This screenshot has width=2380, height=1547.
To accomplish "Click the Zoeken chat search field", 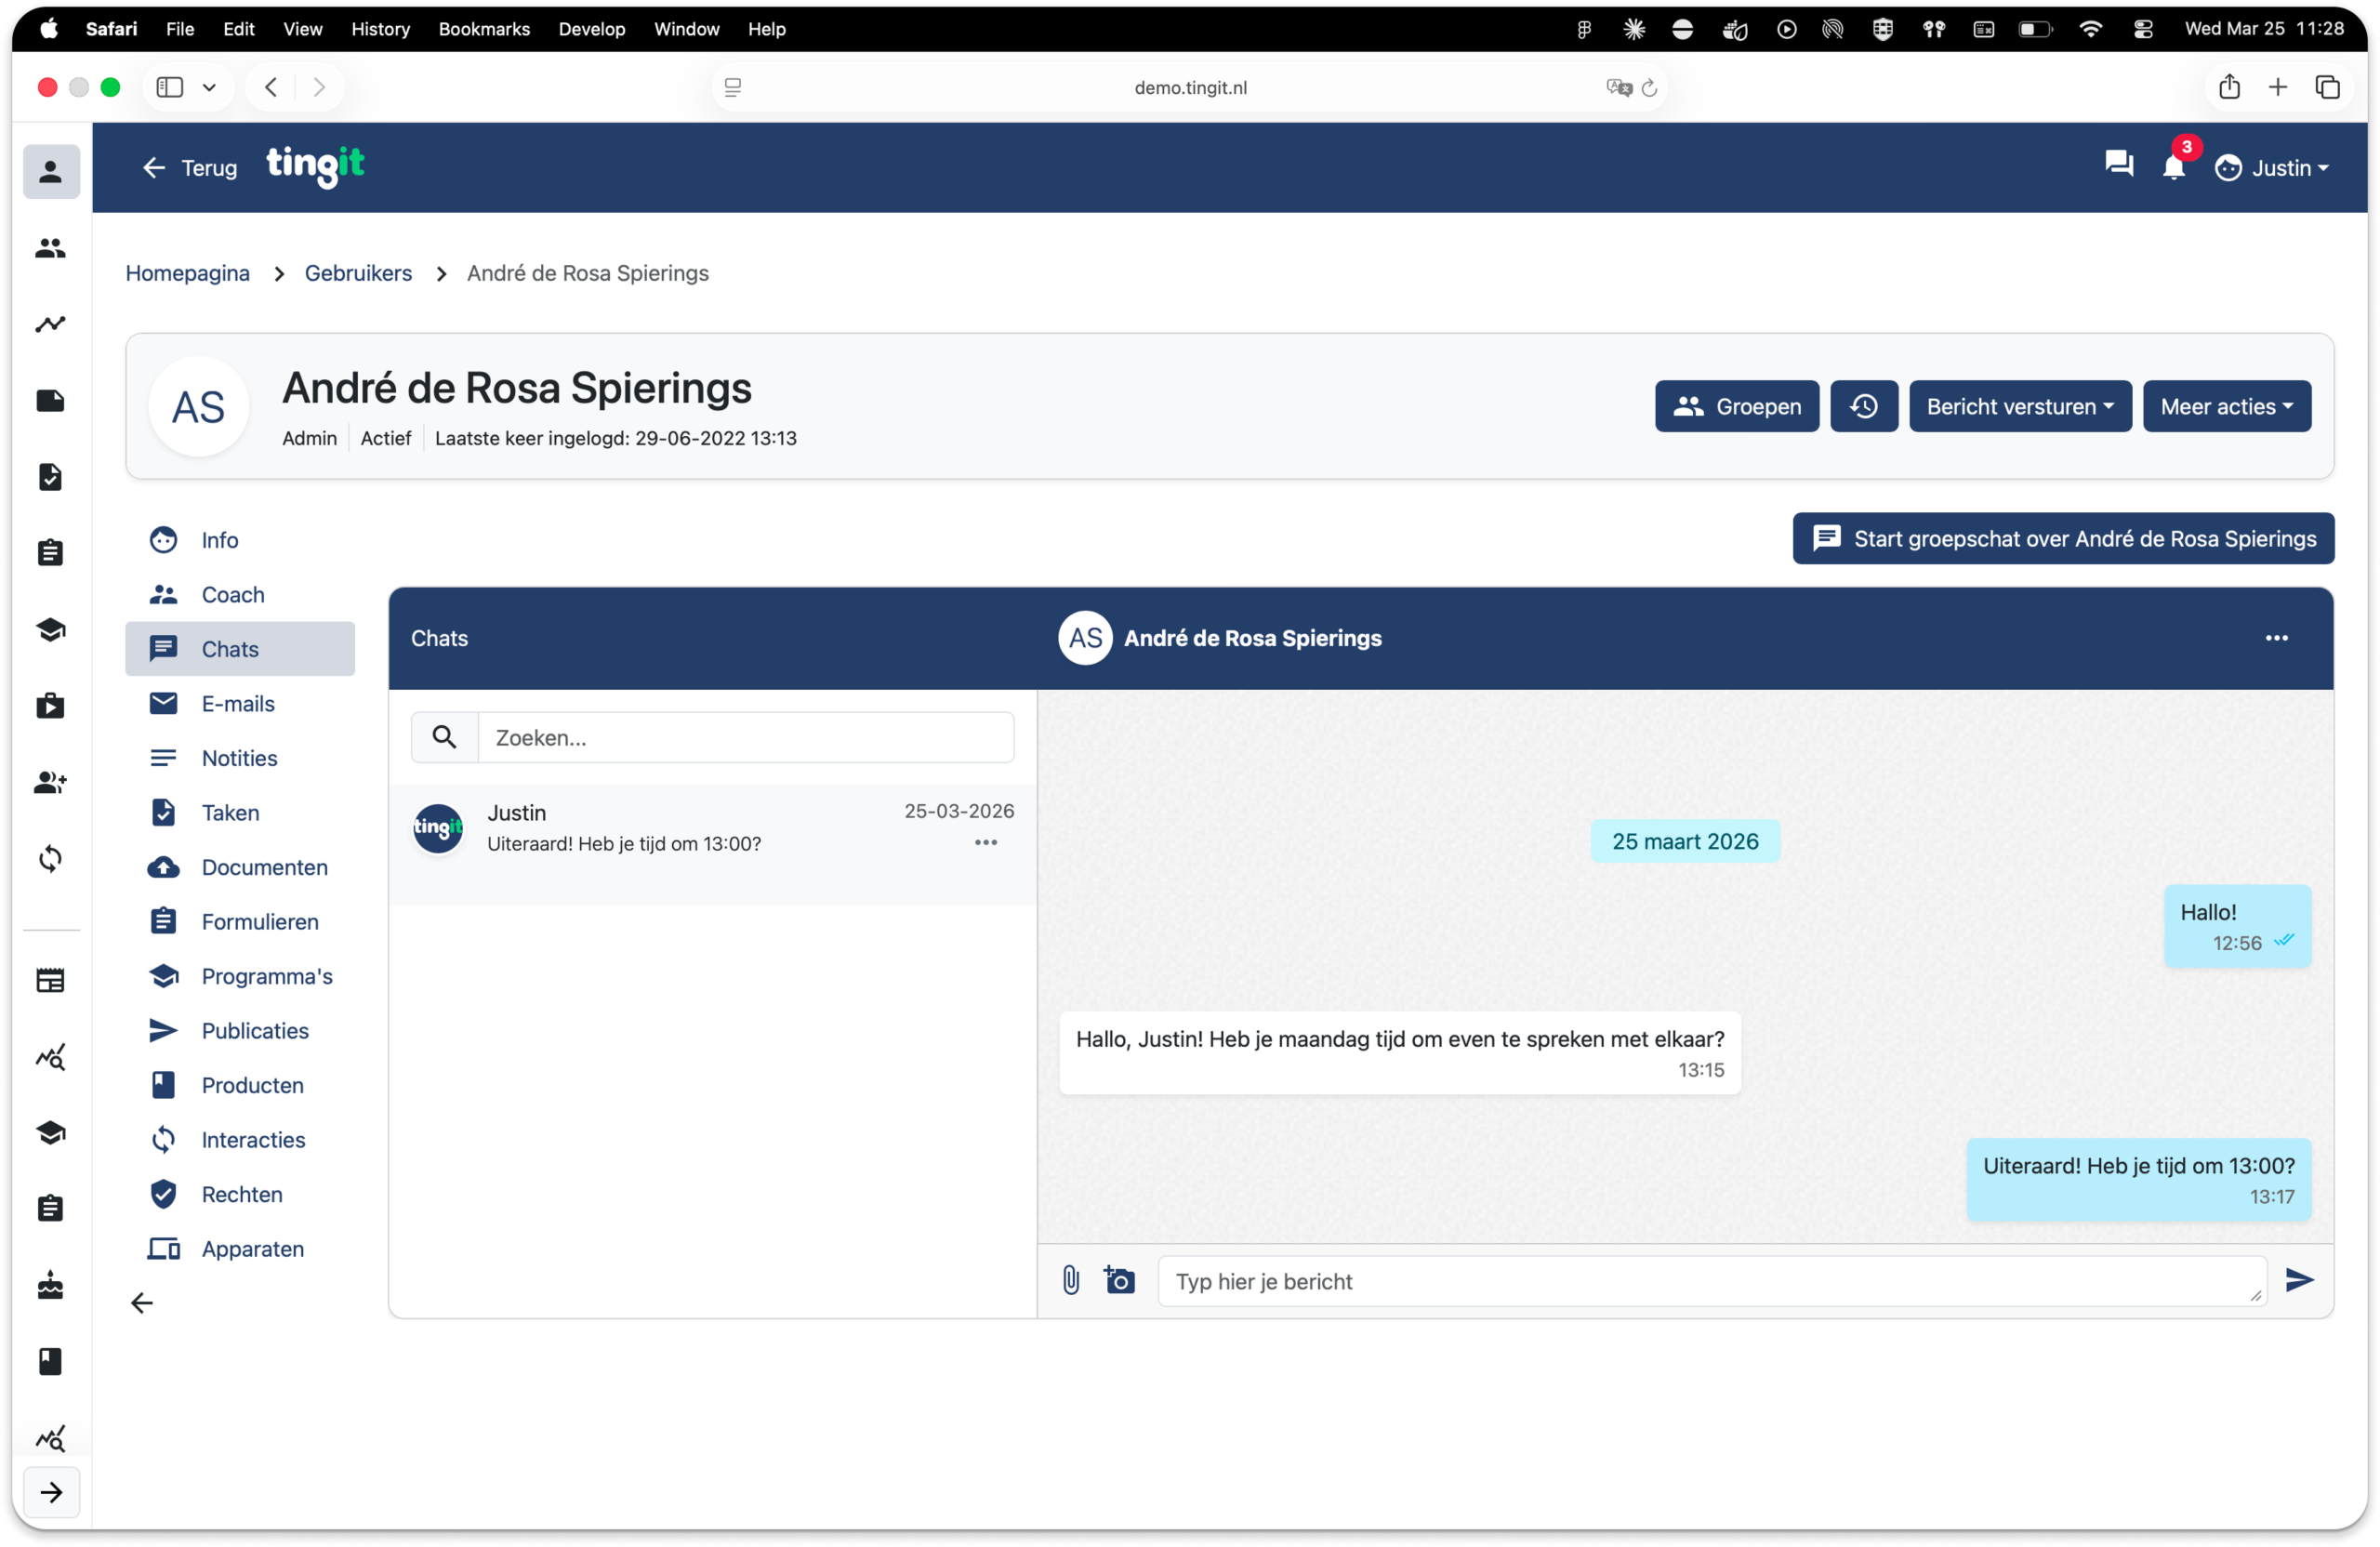I will (x=746, y=738).
